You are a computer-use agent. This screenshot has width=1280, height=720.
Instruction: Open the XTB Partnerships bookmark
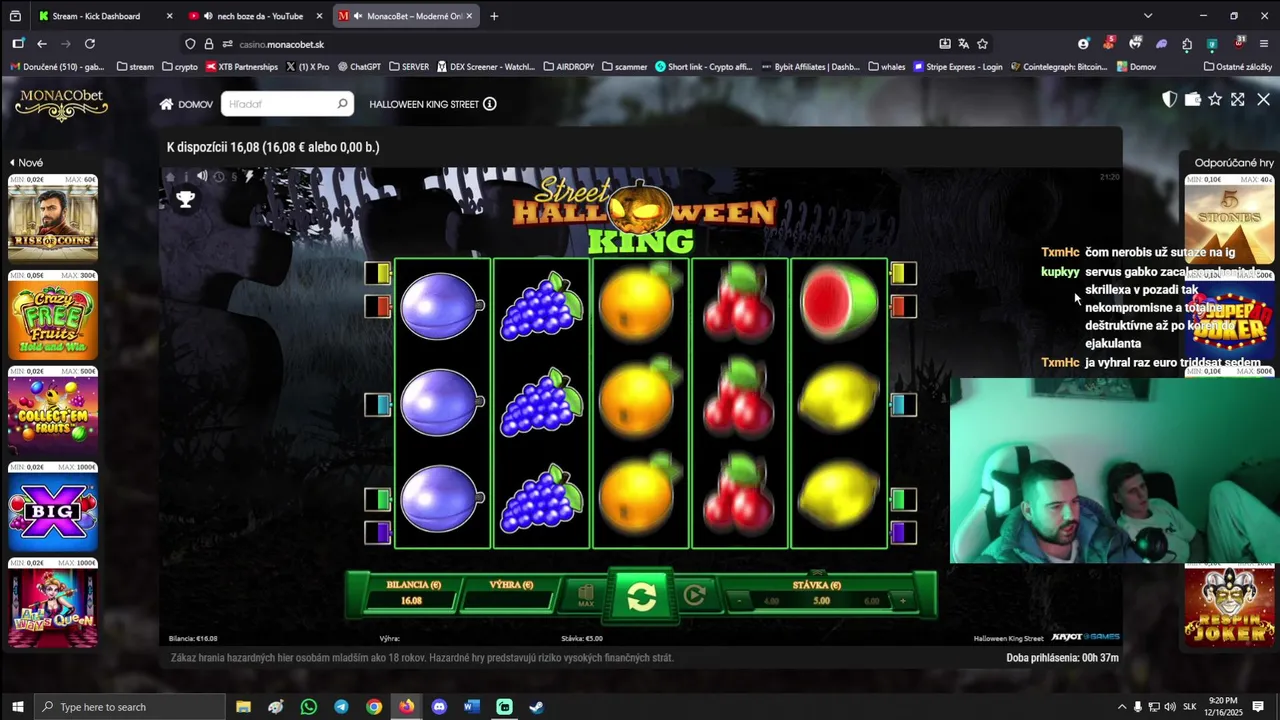(x=242, y=67)
